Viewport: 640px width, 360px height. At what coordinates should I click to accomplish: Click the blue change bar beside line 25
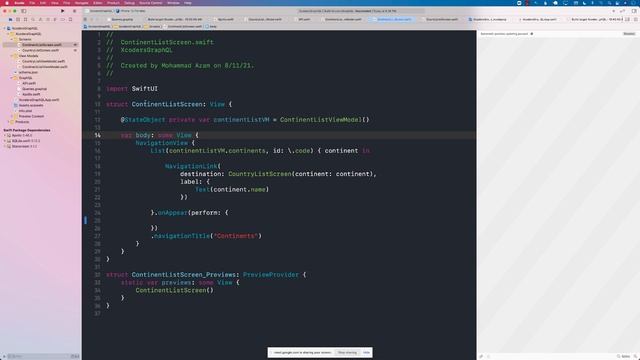[x=85, y=220]
